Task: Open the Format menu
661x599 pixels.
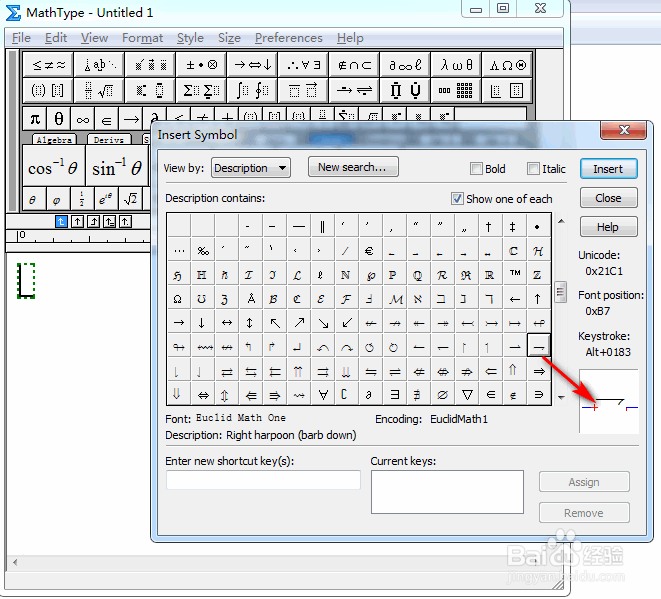Action: (142, 38)
